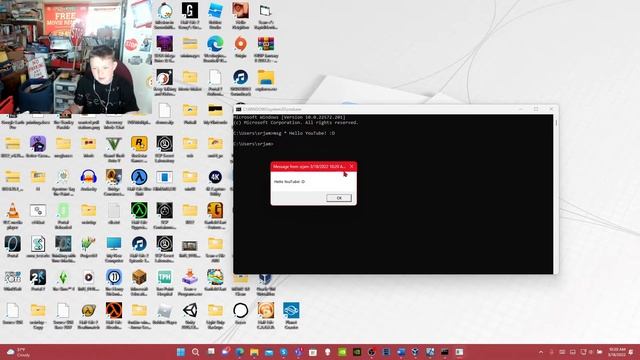
Task: Open File Explorer from the taskbar
Action: coord(254,352)
